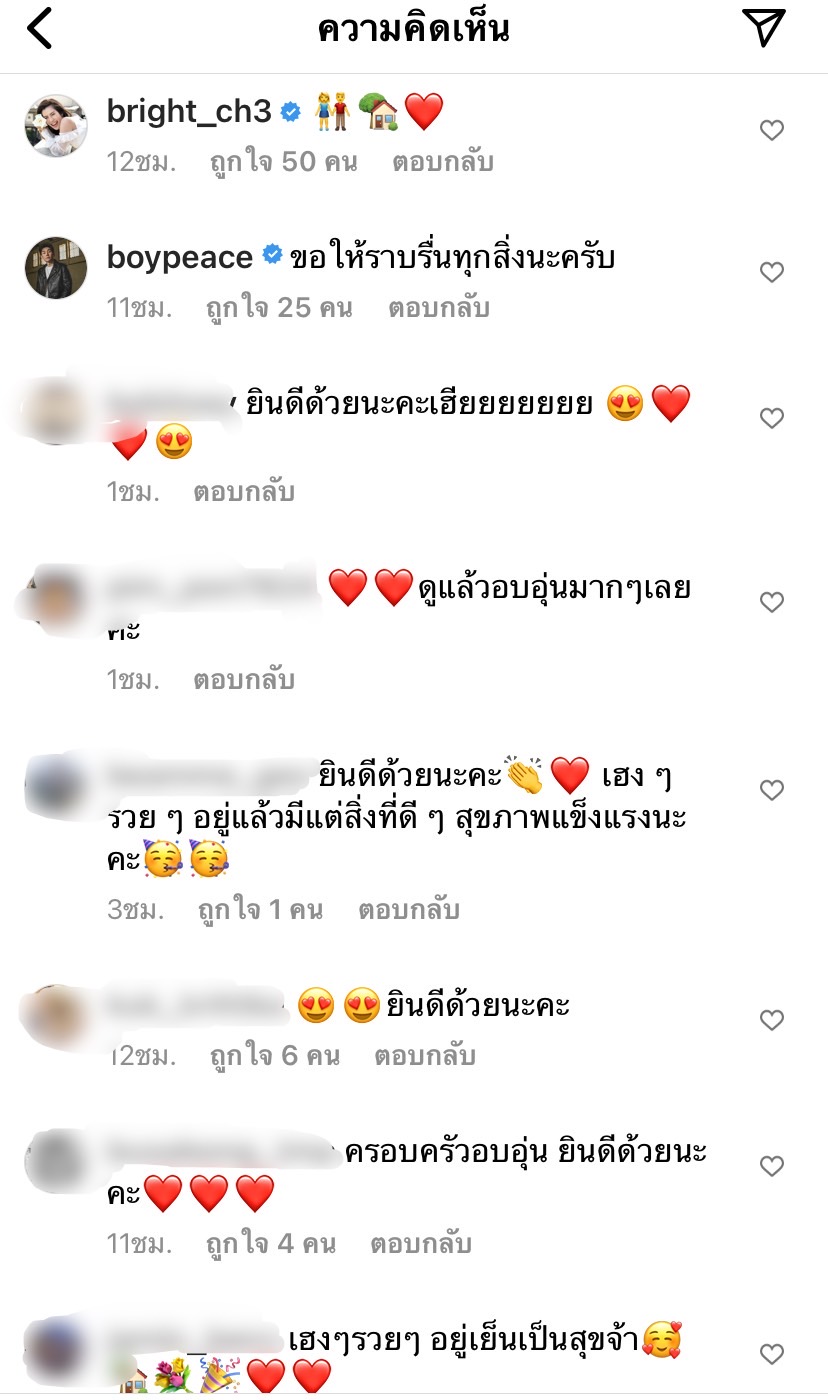Tap heart beside 'ยินดีด้วยนะคะเฮียยยยยยย' comment
This screenshot has width=828, height=1400.
[x=772, y=418]
